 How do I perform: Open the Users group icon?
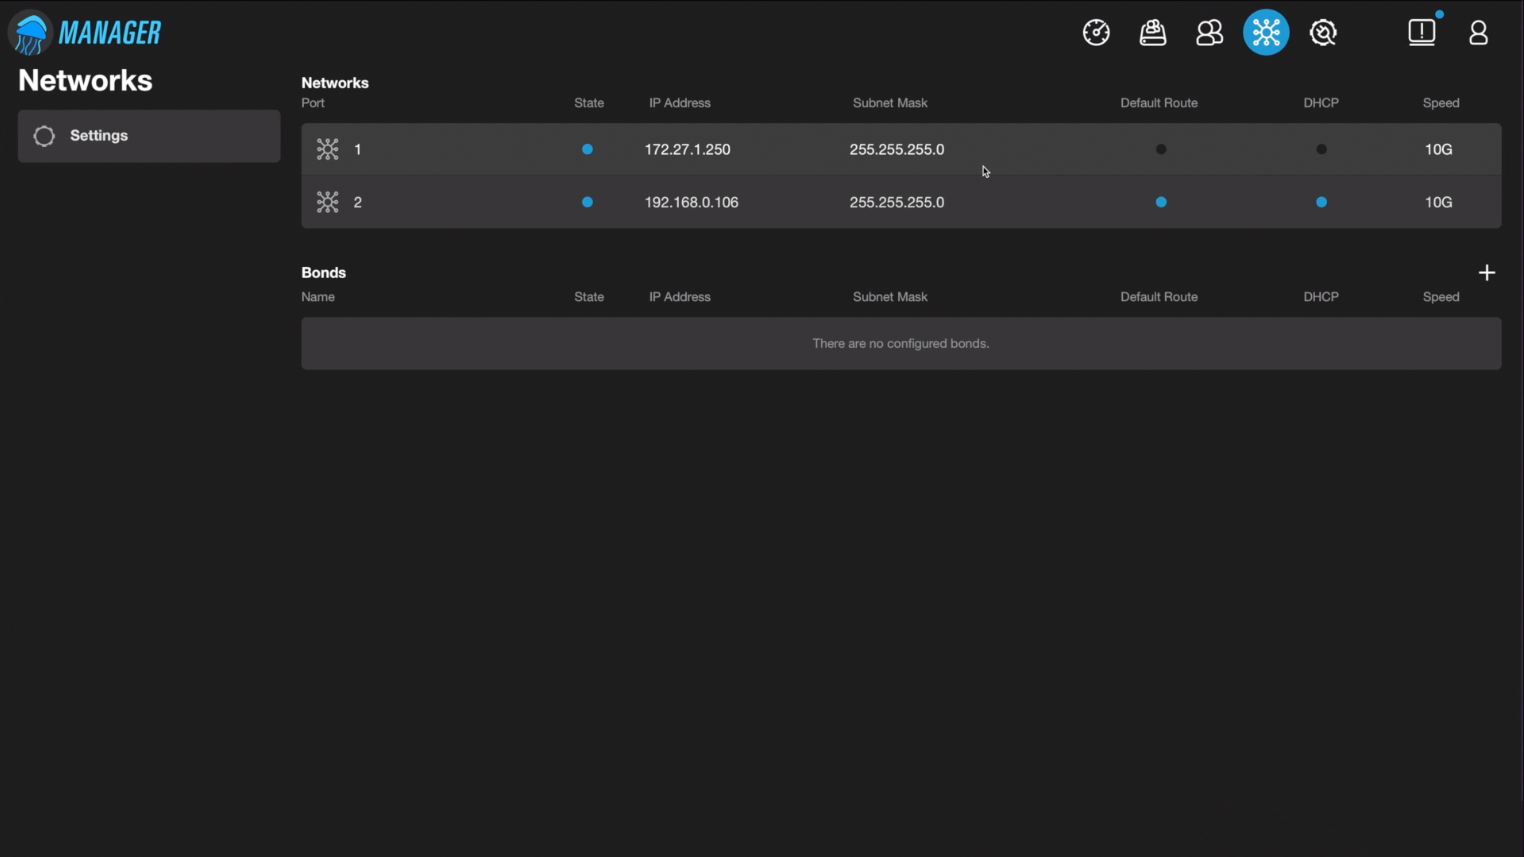1210,33
